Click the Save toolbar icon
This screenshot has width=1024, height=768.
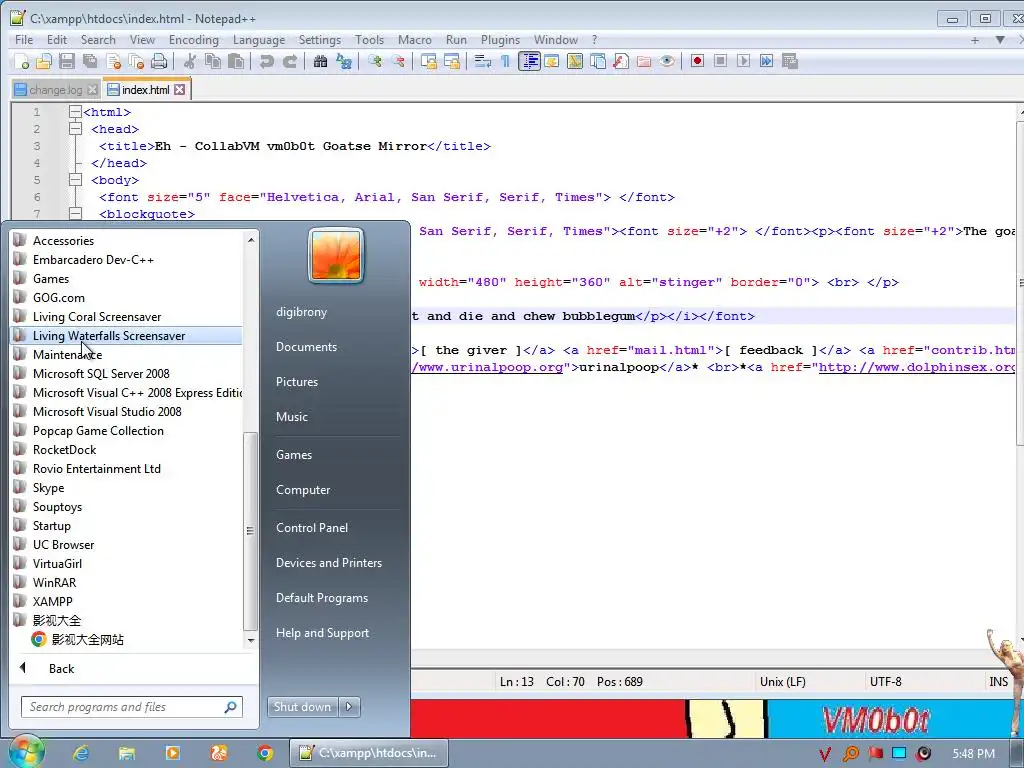pyautogui.click(x=67, y=61)
